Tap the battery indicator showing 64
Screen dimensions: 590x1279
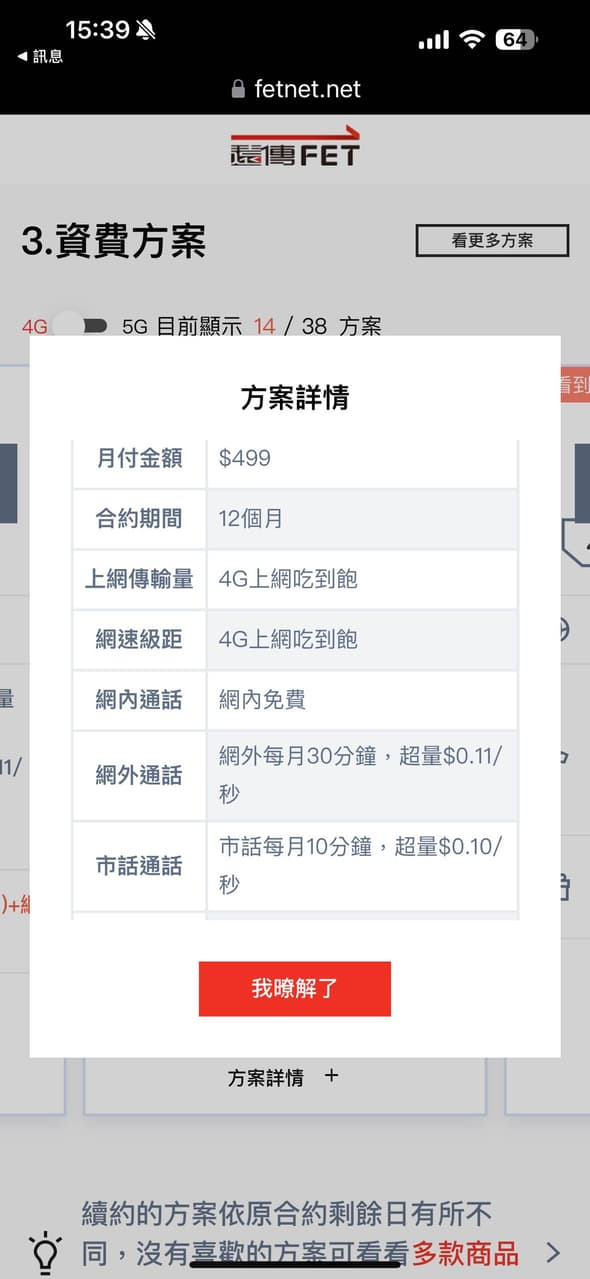516,38
